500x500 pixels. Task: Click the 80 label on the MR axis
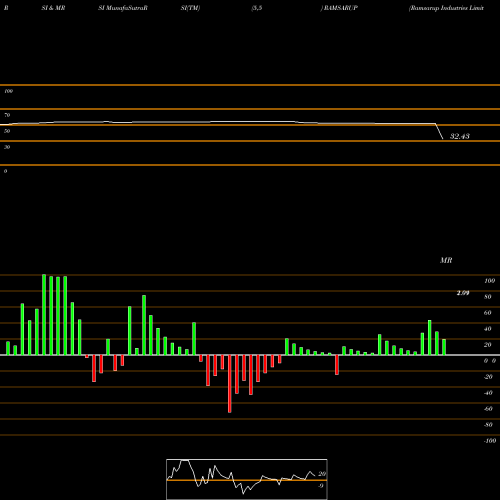(488, 297)
